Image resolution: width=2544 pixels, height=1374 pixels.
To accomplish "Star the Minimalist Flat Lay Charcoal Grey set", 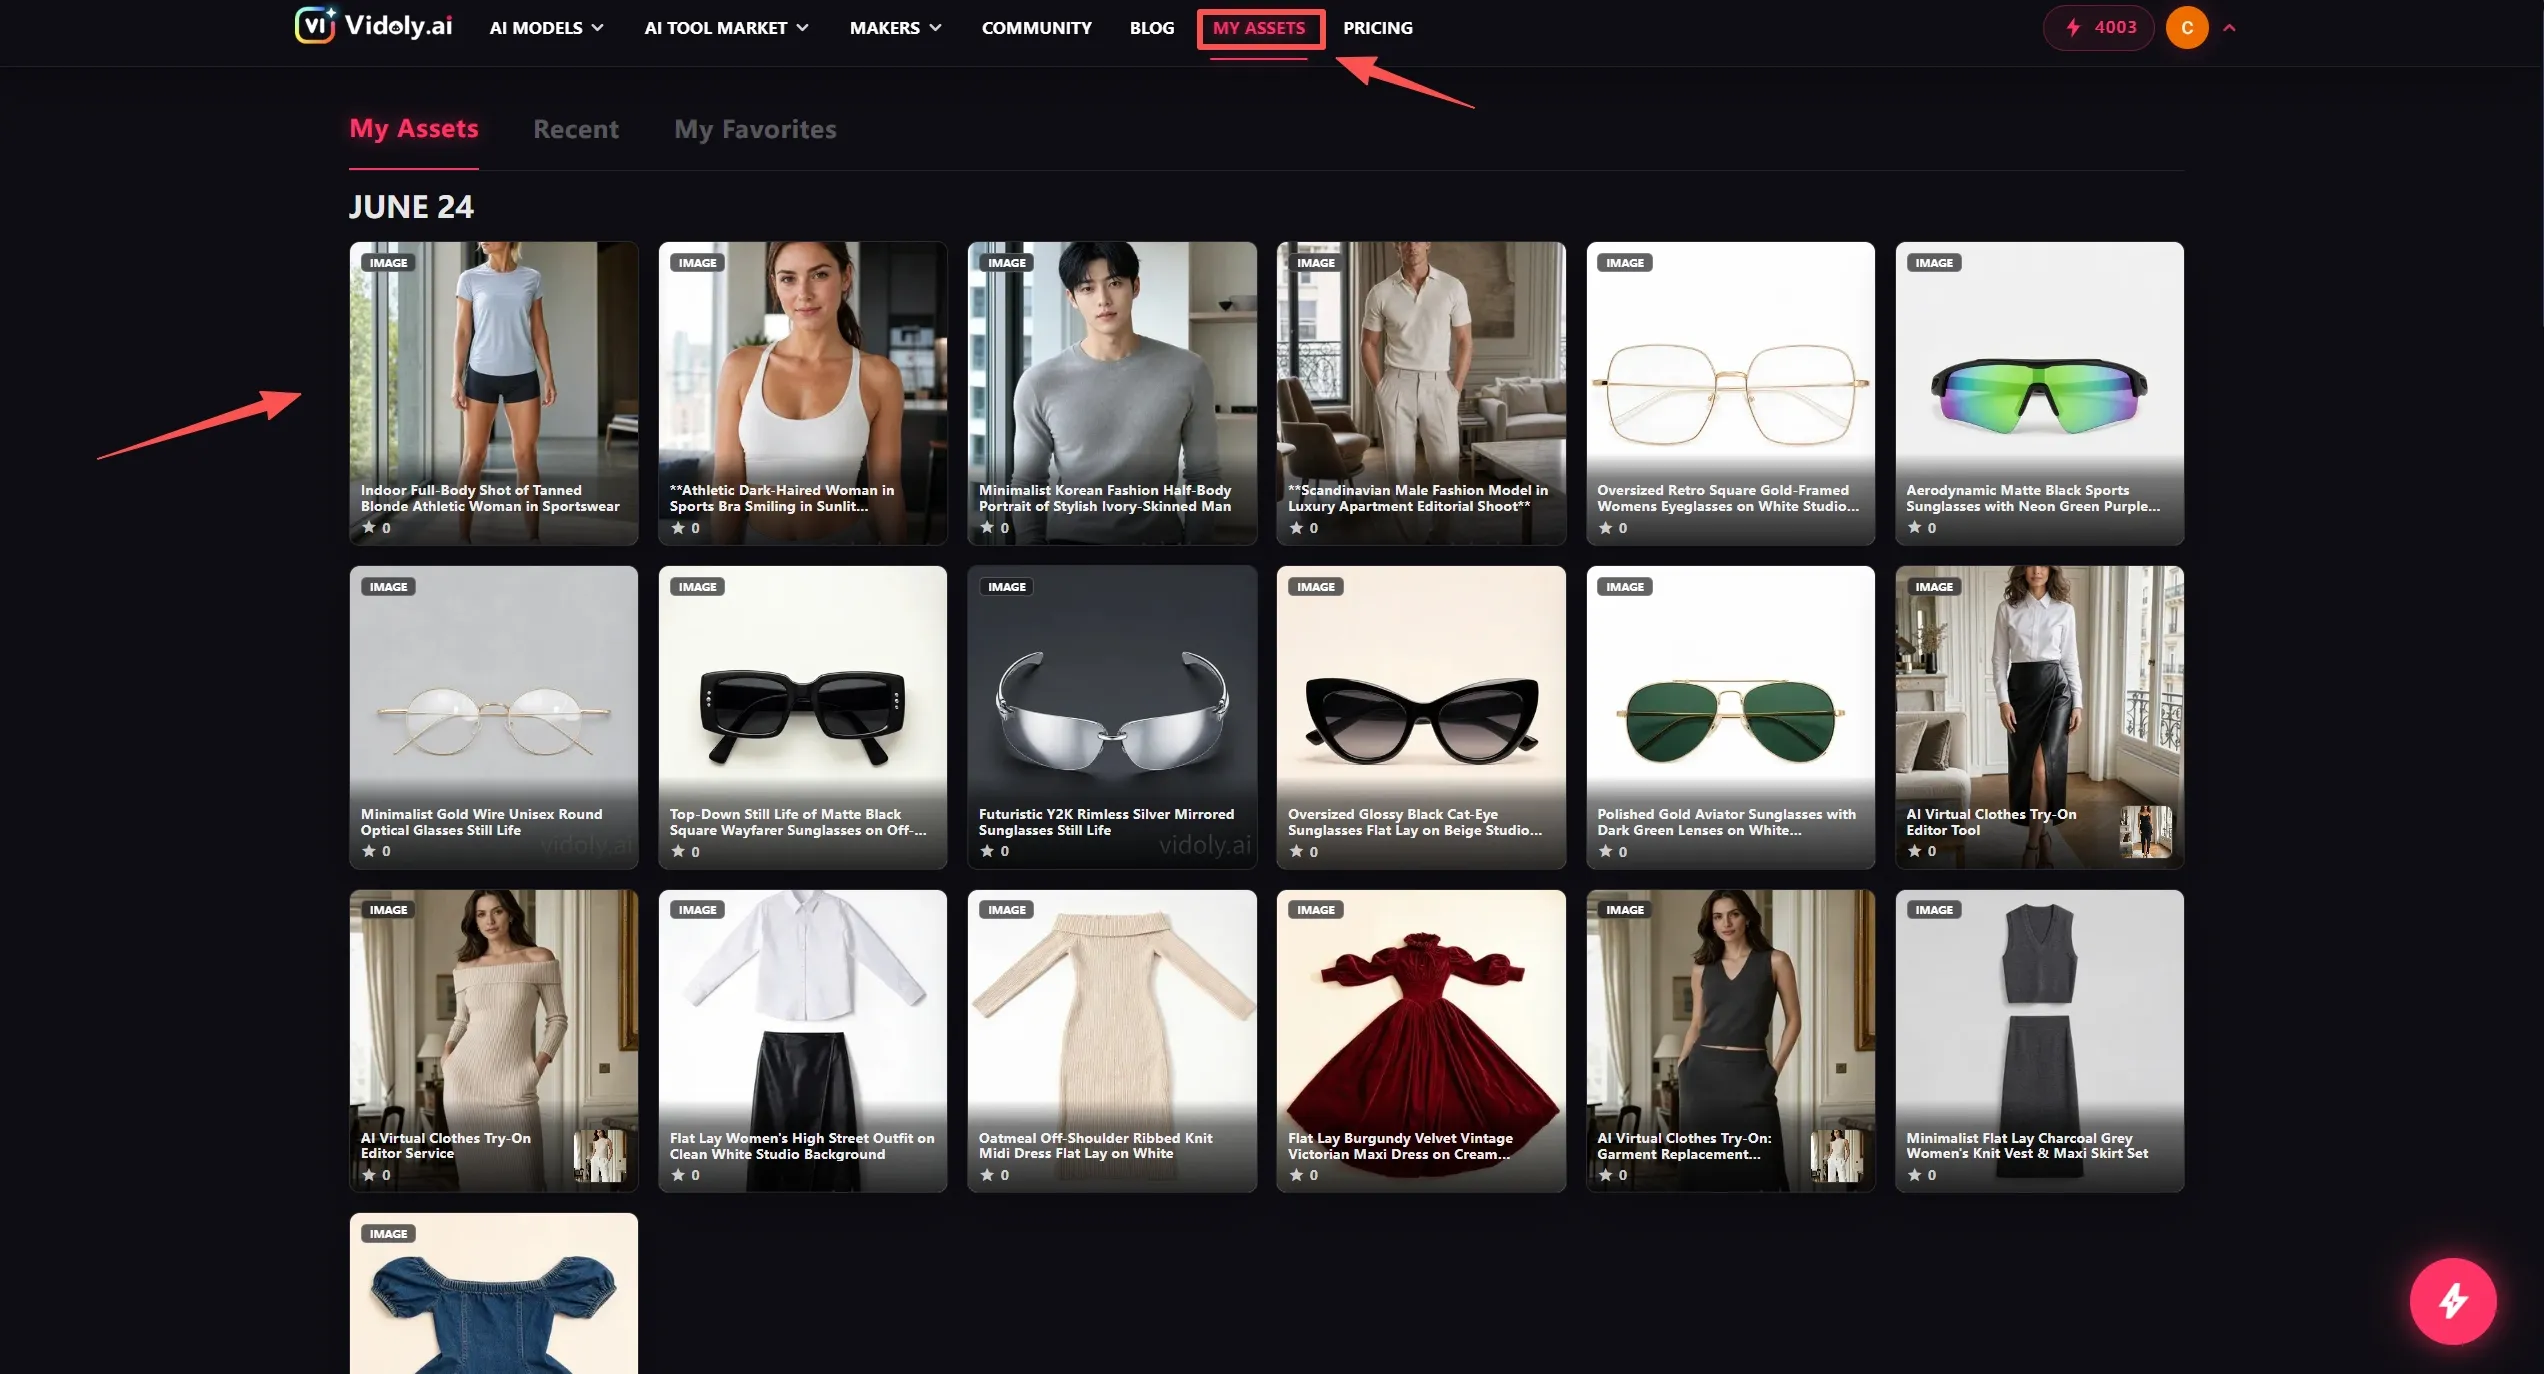I will [x=1914, y=1175].
